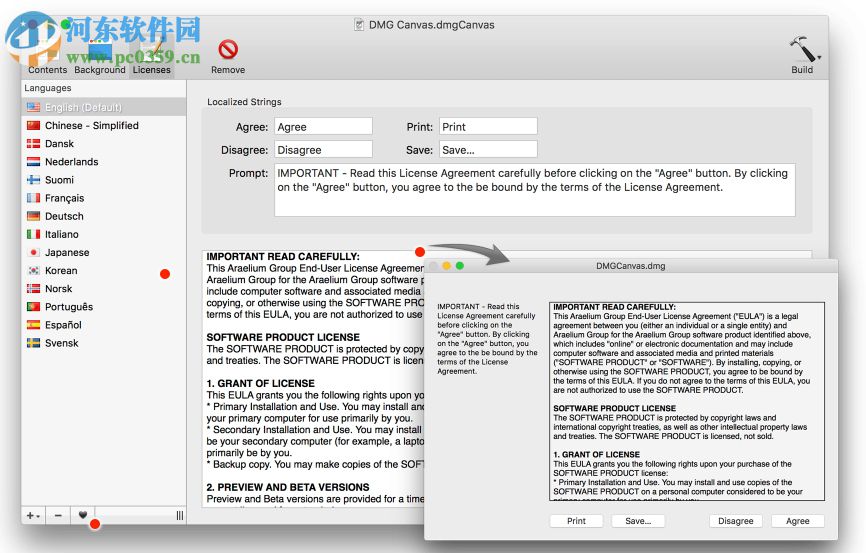The height and width of the screenshot is (553, 866).
Task: Click the sidebar resize handle icon
Action: (179, 515)
